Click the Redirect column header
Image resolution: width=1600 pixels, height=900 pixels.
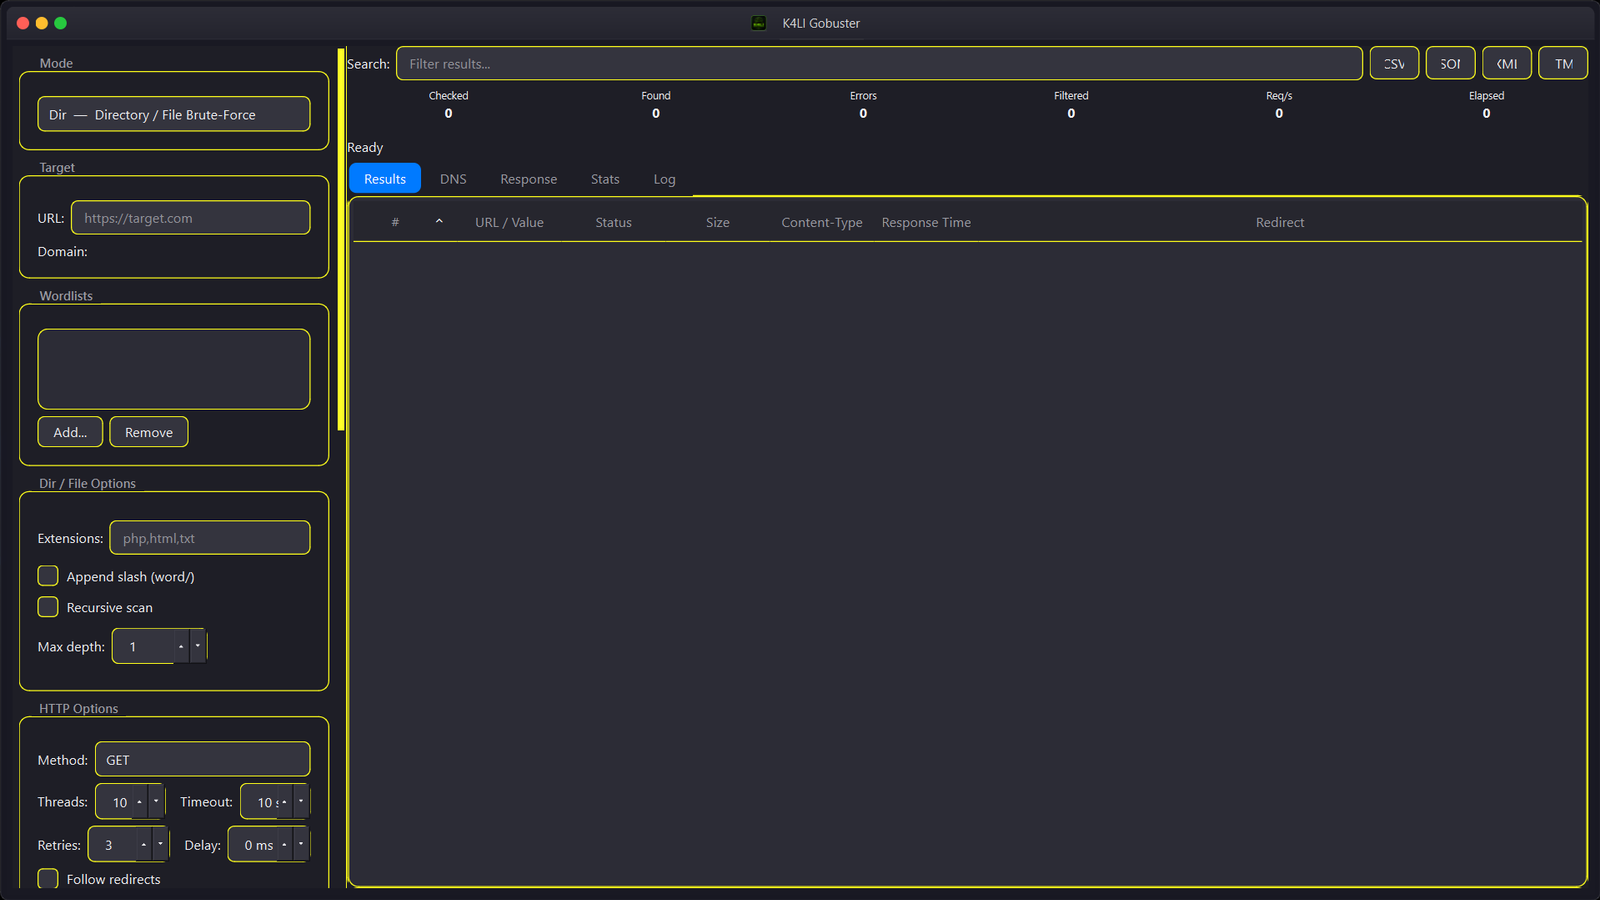[x=1280, y=222]
